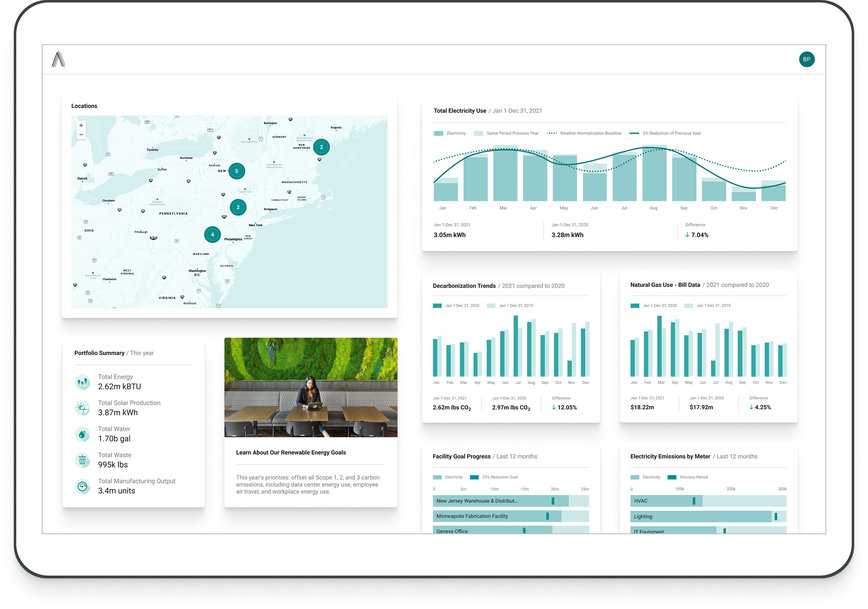
Task: Click the renewable energy goals photo
Action: pyautogui.click(x=310, y=387)
